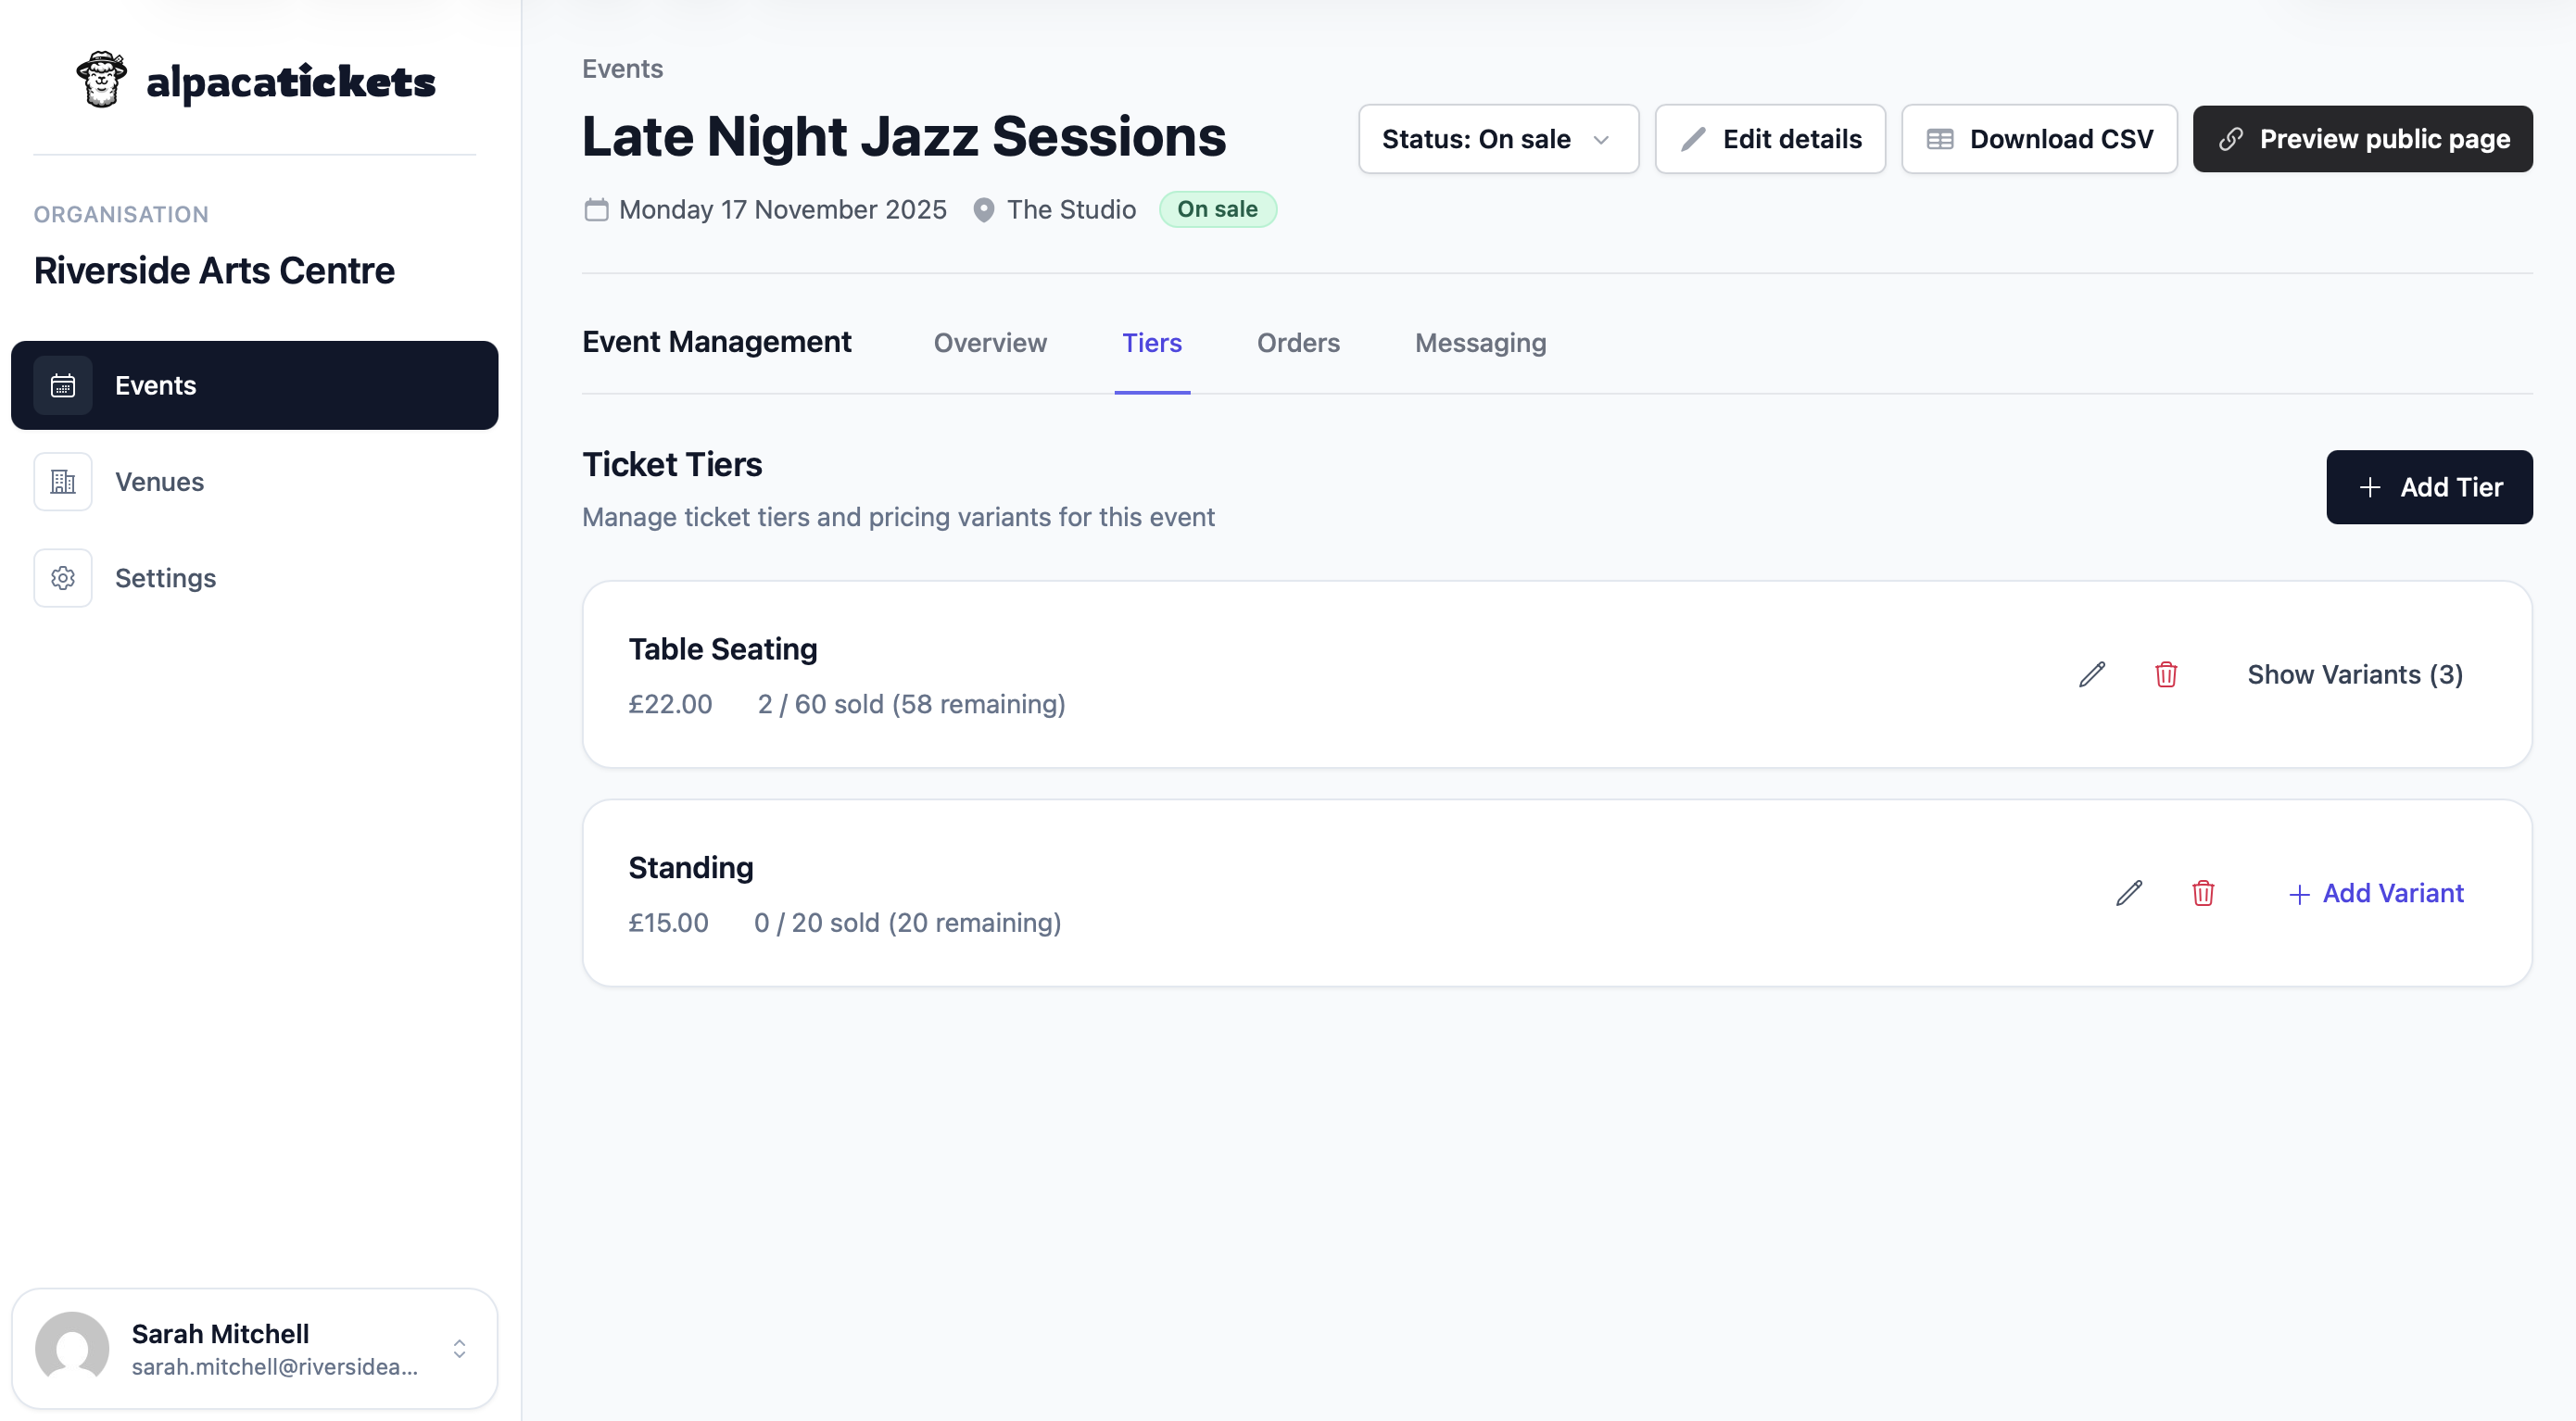2576x1421 pixels.
Task: Select the Venues building icon
Action: (x=62, y=481)
